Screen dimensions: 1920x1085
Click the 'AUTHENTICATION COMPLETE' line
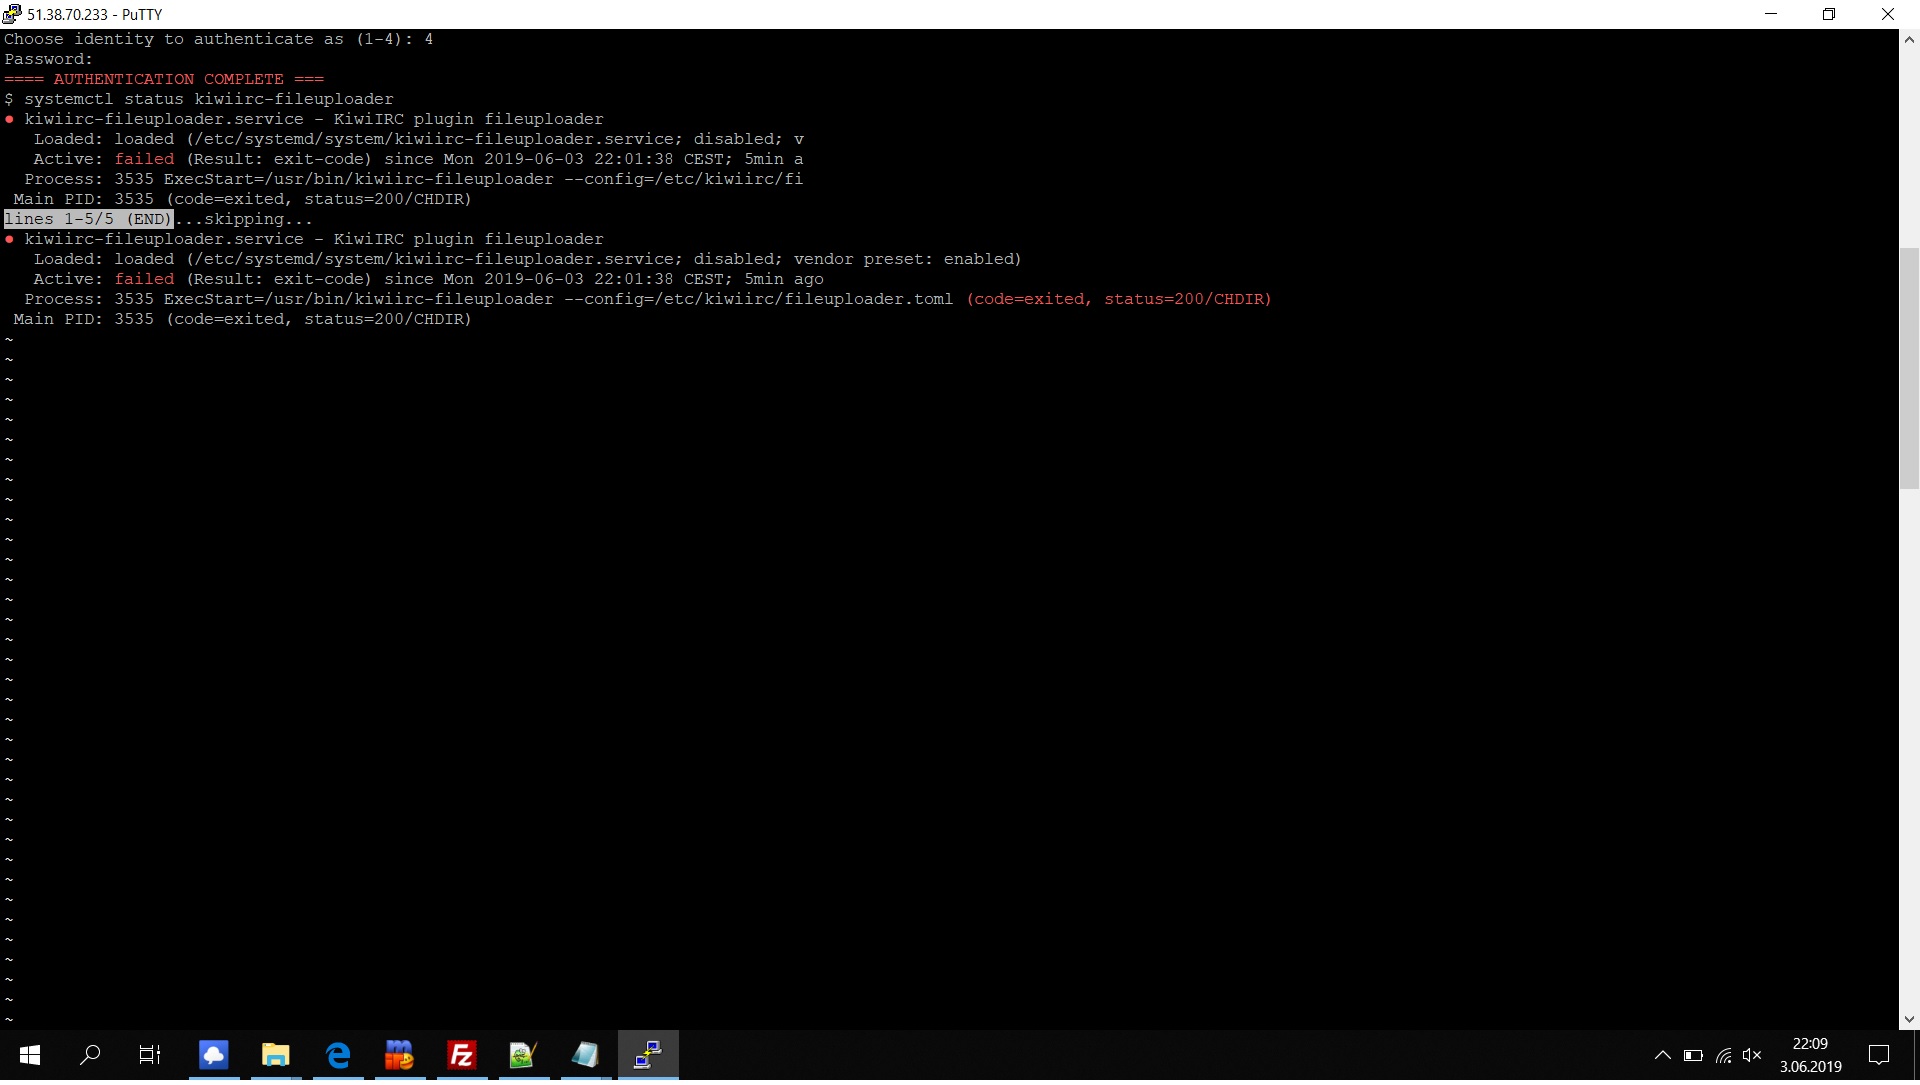point(164,79)
